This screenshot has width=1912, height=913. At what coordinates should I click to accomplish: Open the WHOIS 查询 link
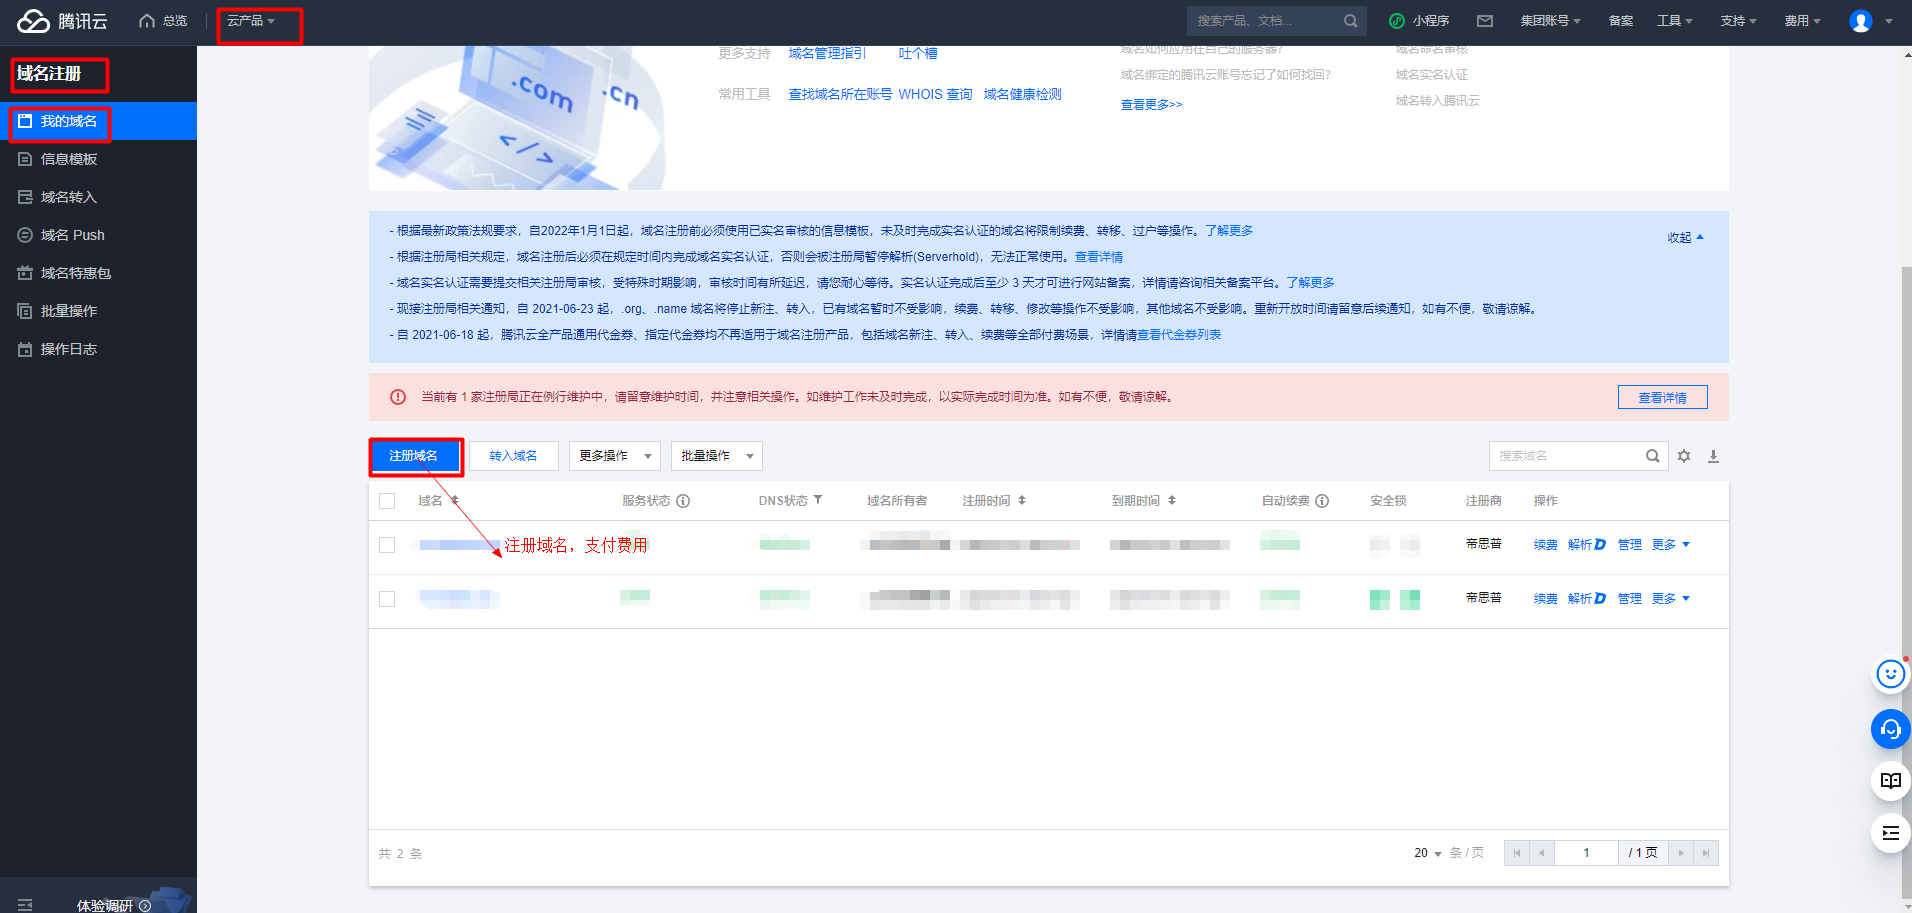935,95
